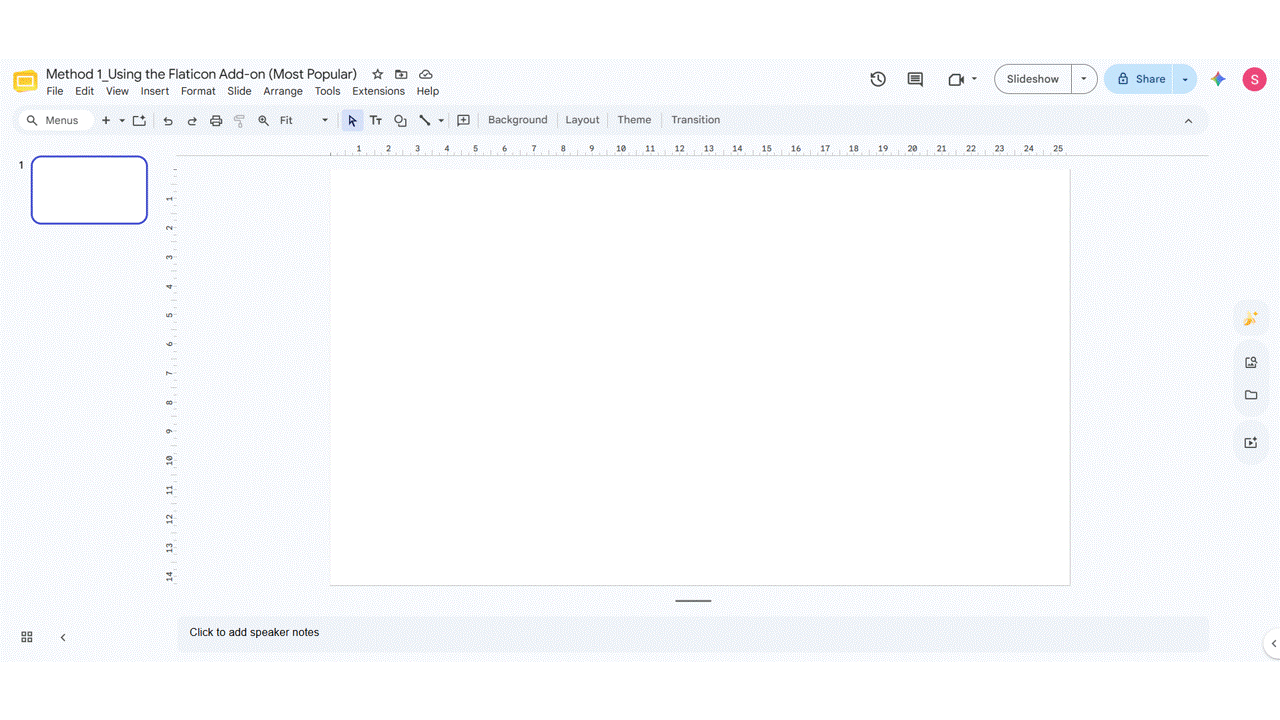Click the blank slide canvas
Viewport: 1280px width, 720px height.
(700, 377)
